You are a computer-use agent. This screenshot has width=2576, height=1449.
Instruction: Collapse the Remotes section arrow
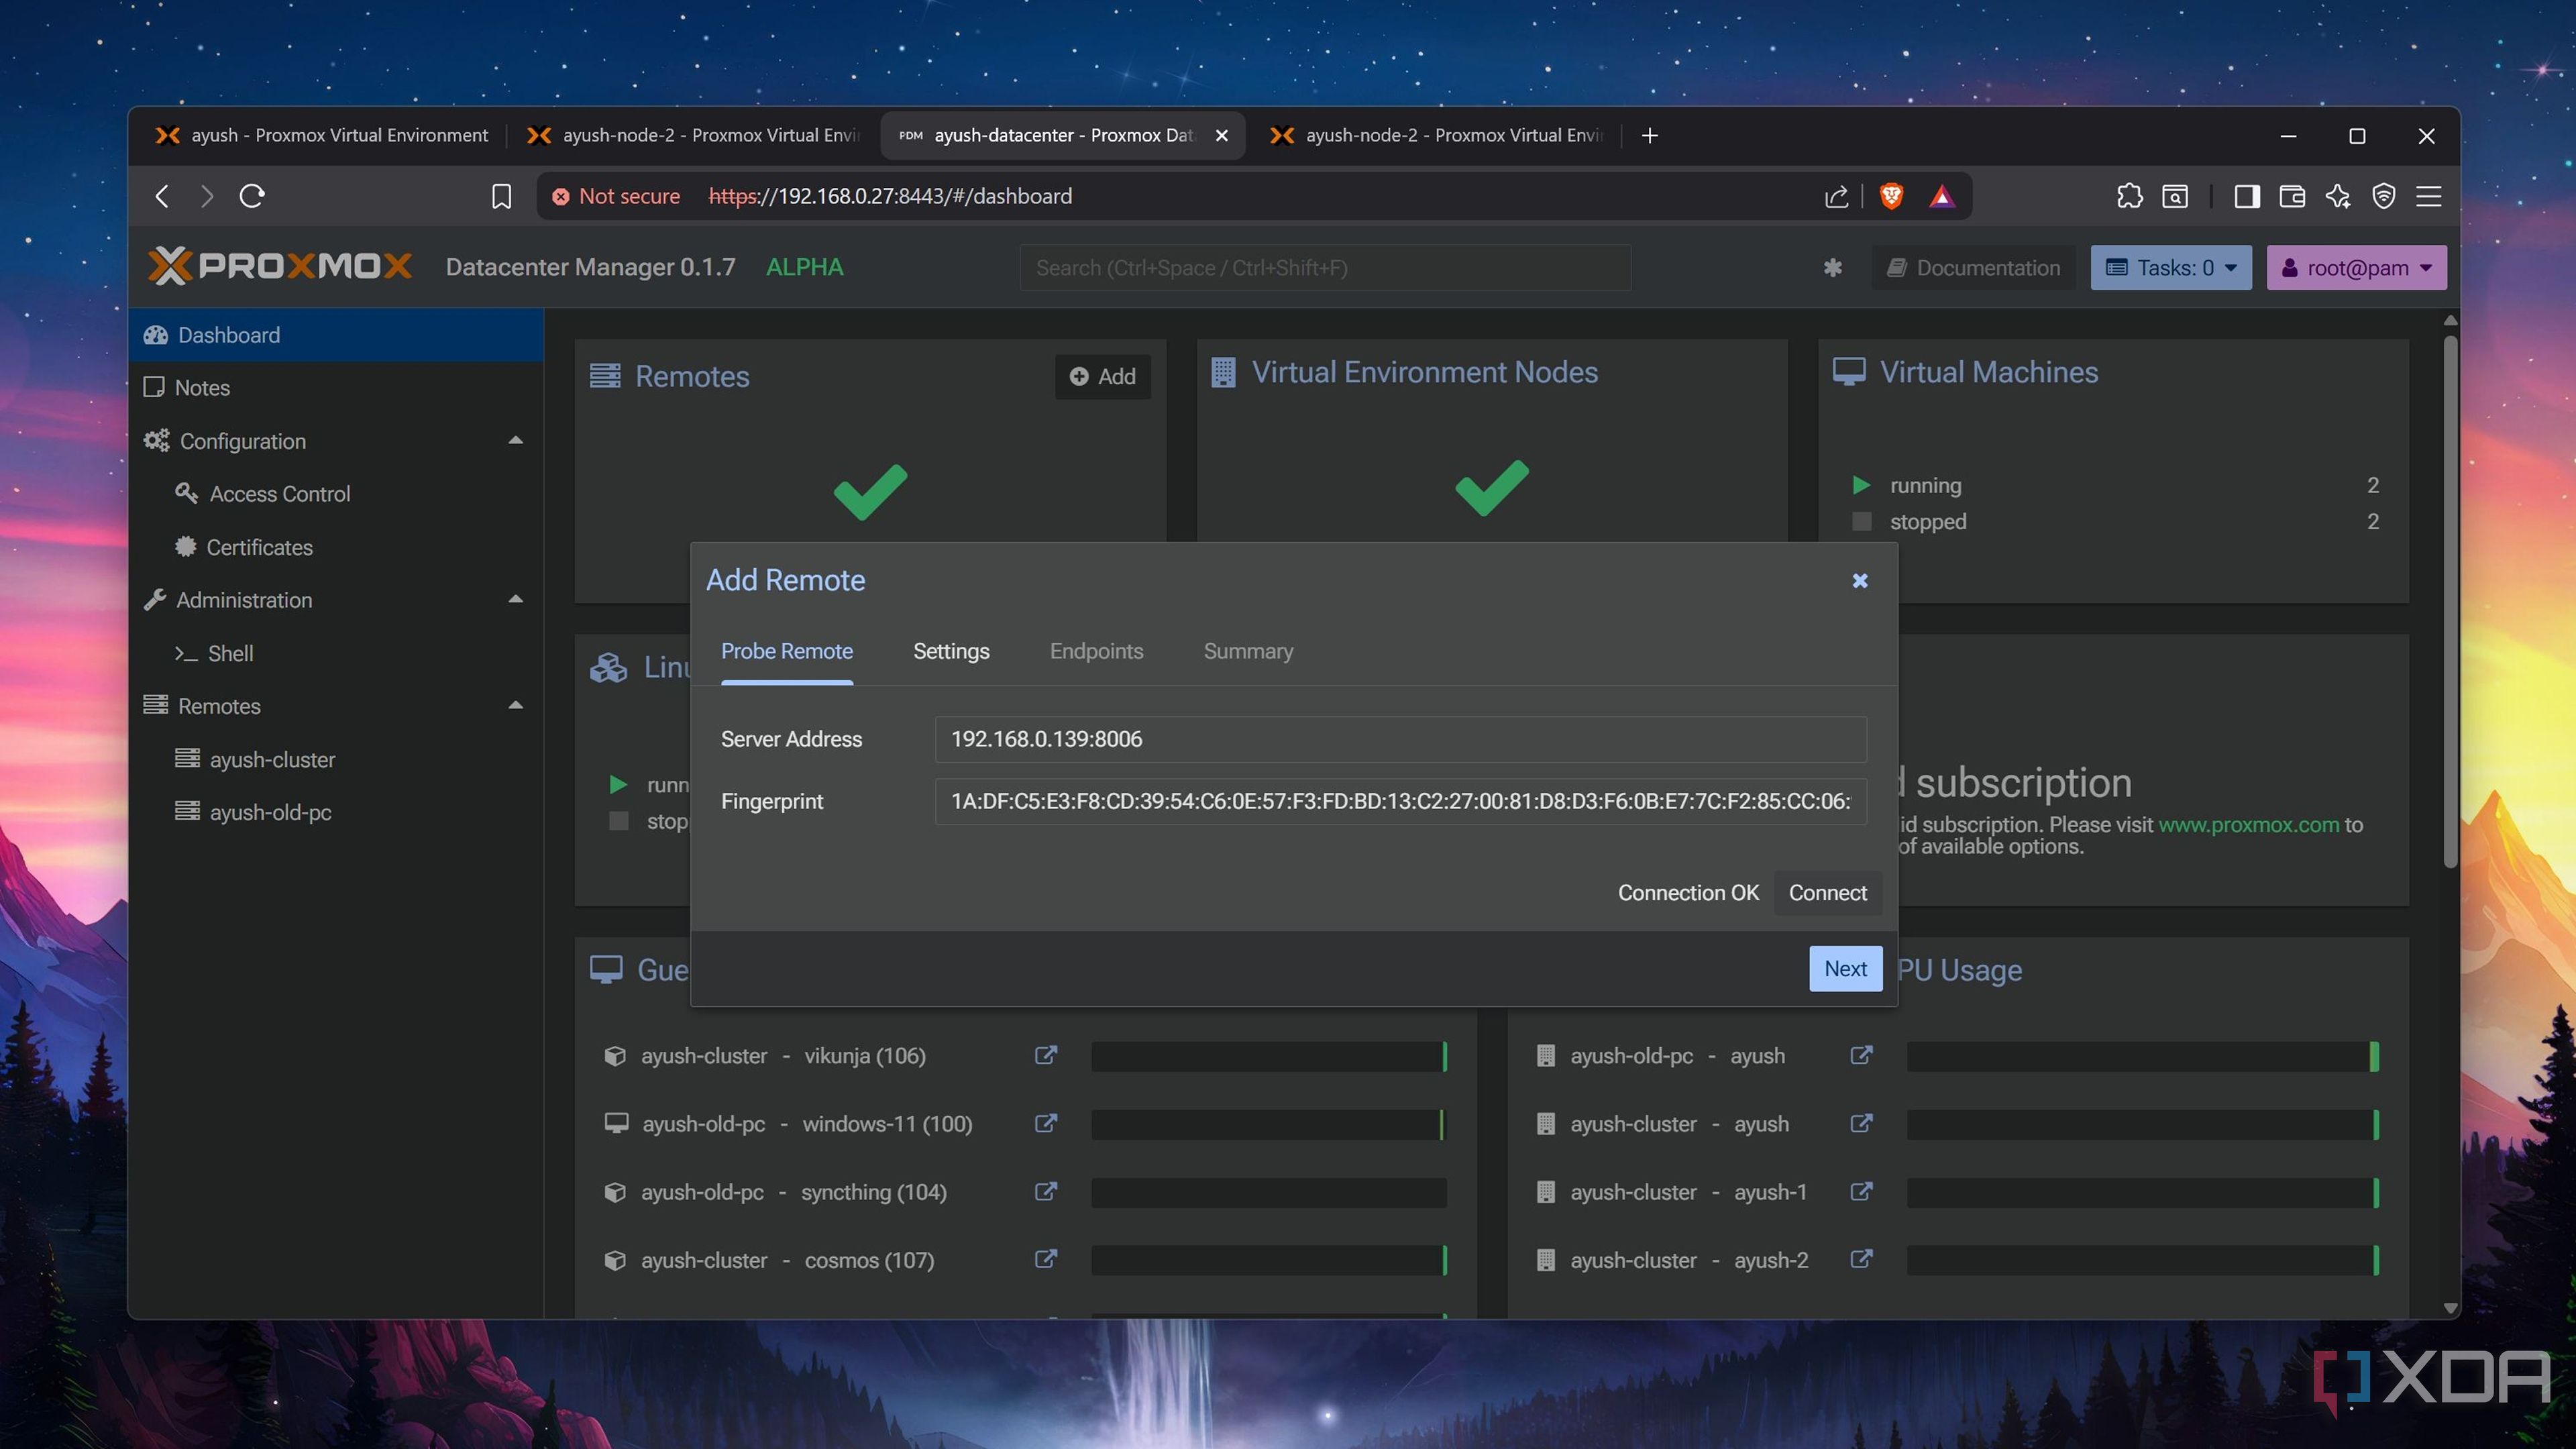[515, 706]
